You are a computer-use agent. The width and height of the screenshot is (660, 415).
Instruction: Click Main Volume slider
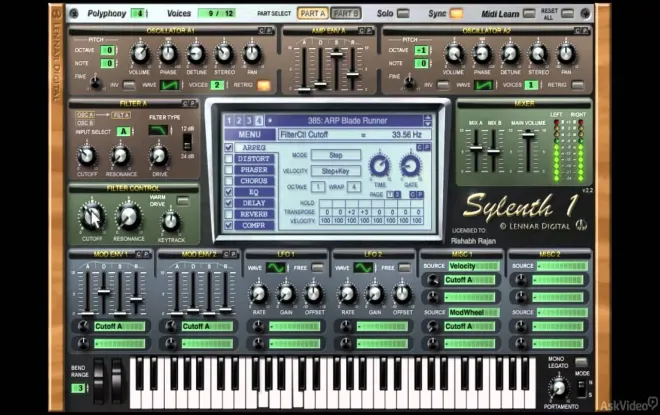pyautogui.click(x=528, y=134)
